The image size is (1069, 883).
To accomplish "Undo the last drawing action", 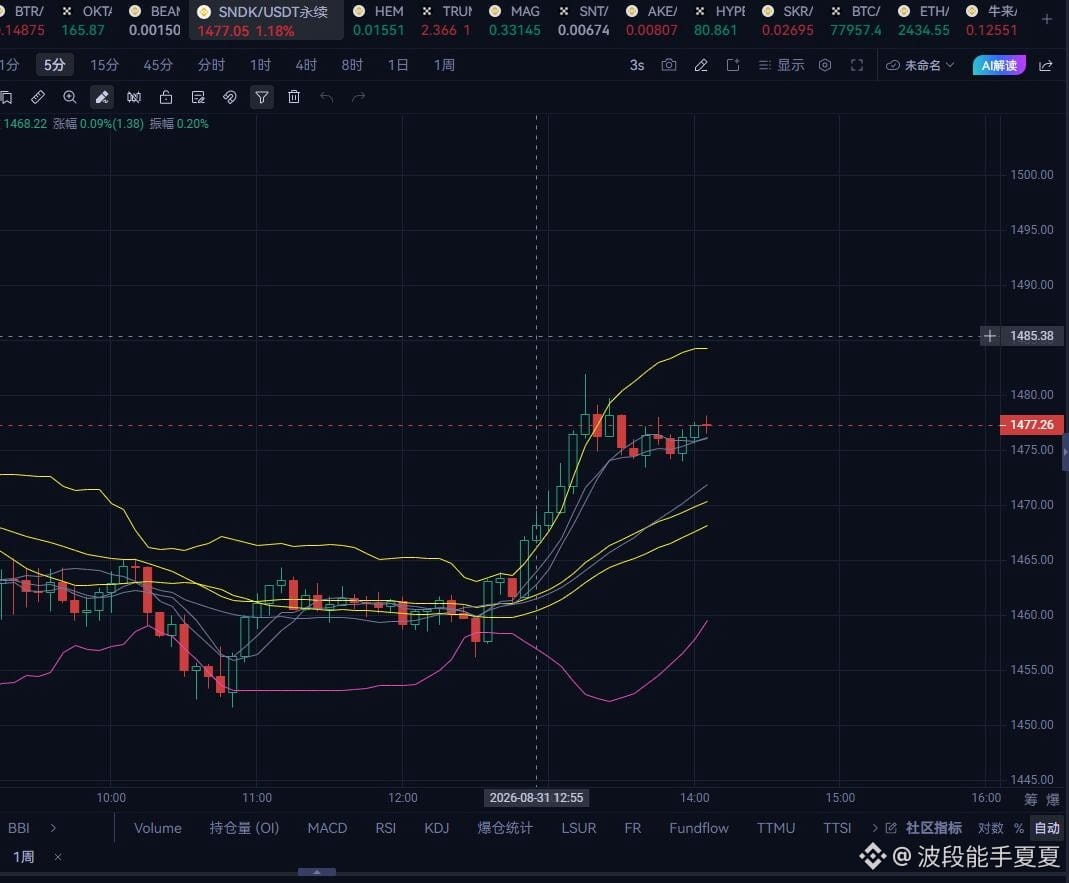I will click(327, 97).
